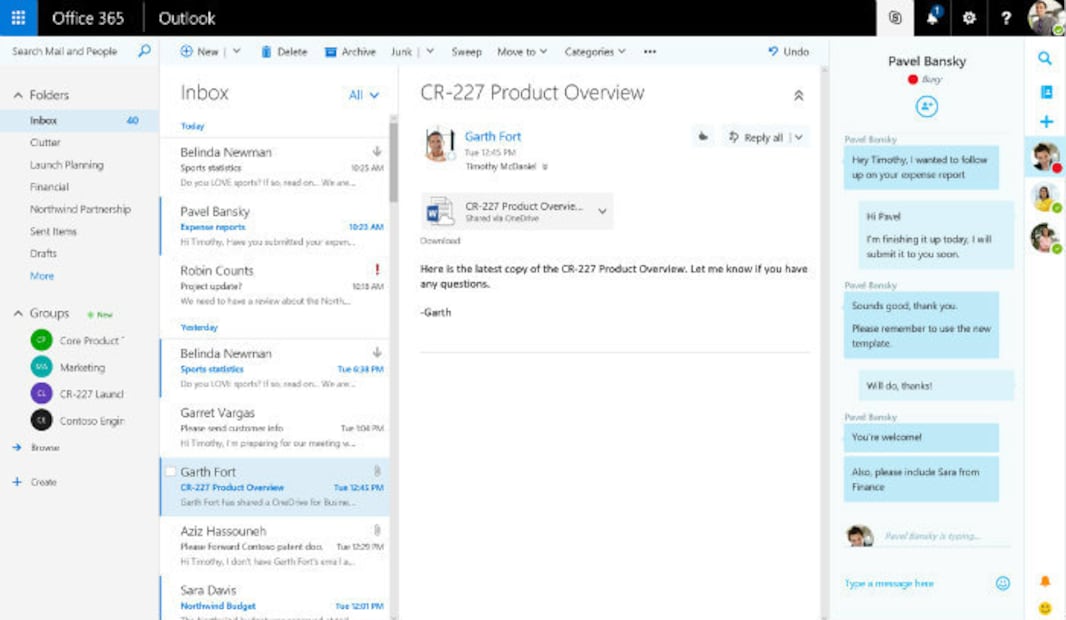This screenshot has width=1066, height=620.
Task: Click the add participants icon under Pavel Bansky
Action: 926,106
